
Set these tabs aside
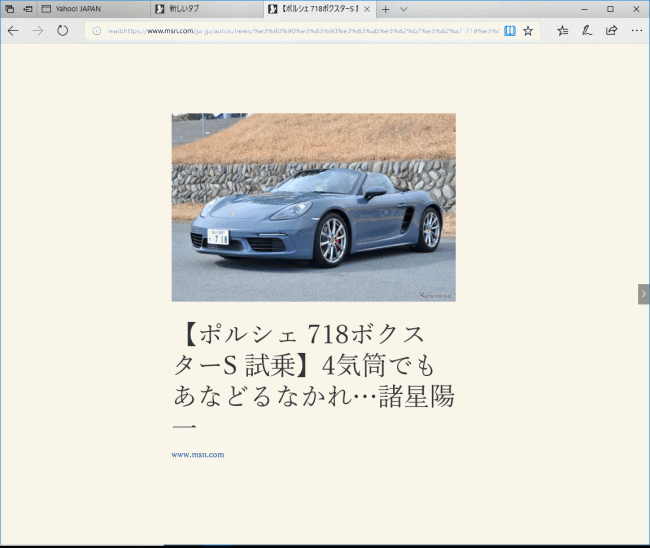28,9
